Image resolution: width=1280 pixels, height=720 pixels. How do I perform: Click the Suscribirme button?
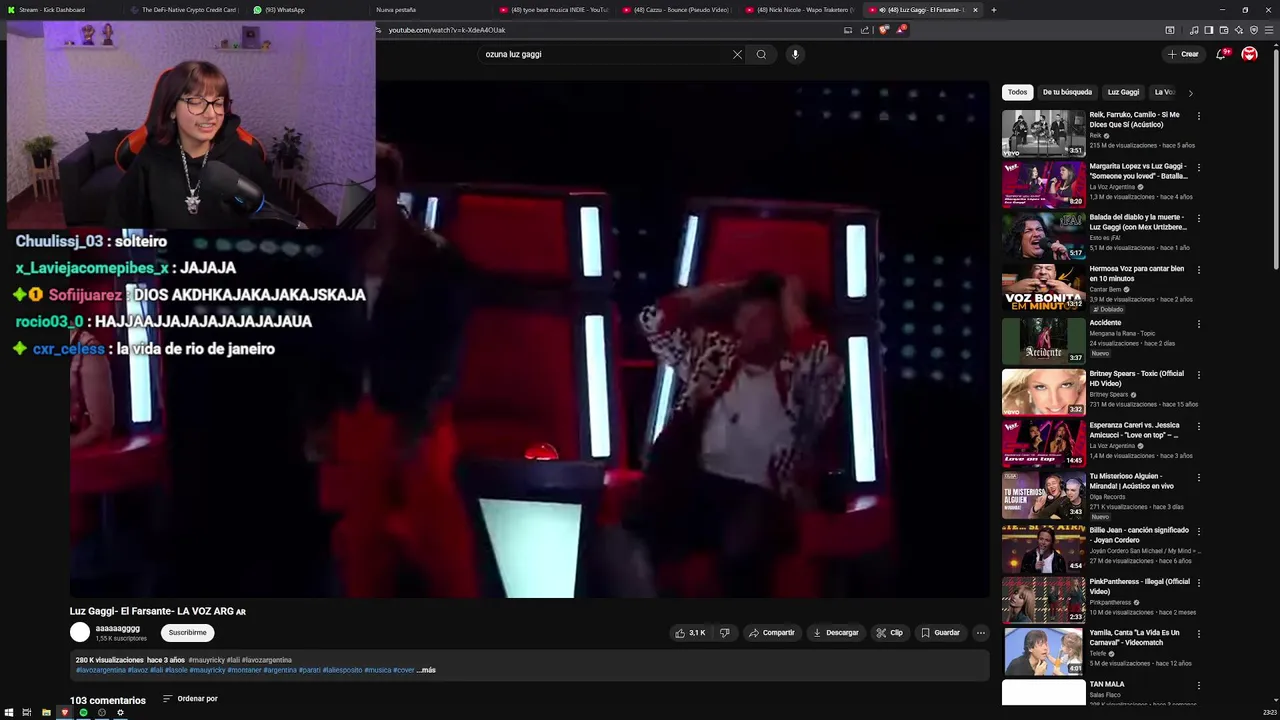coord(187,632)
